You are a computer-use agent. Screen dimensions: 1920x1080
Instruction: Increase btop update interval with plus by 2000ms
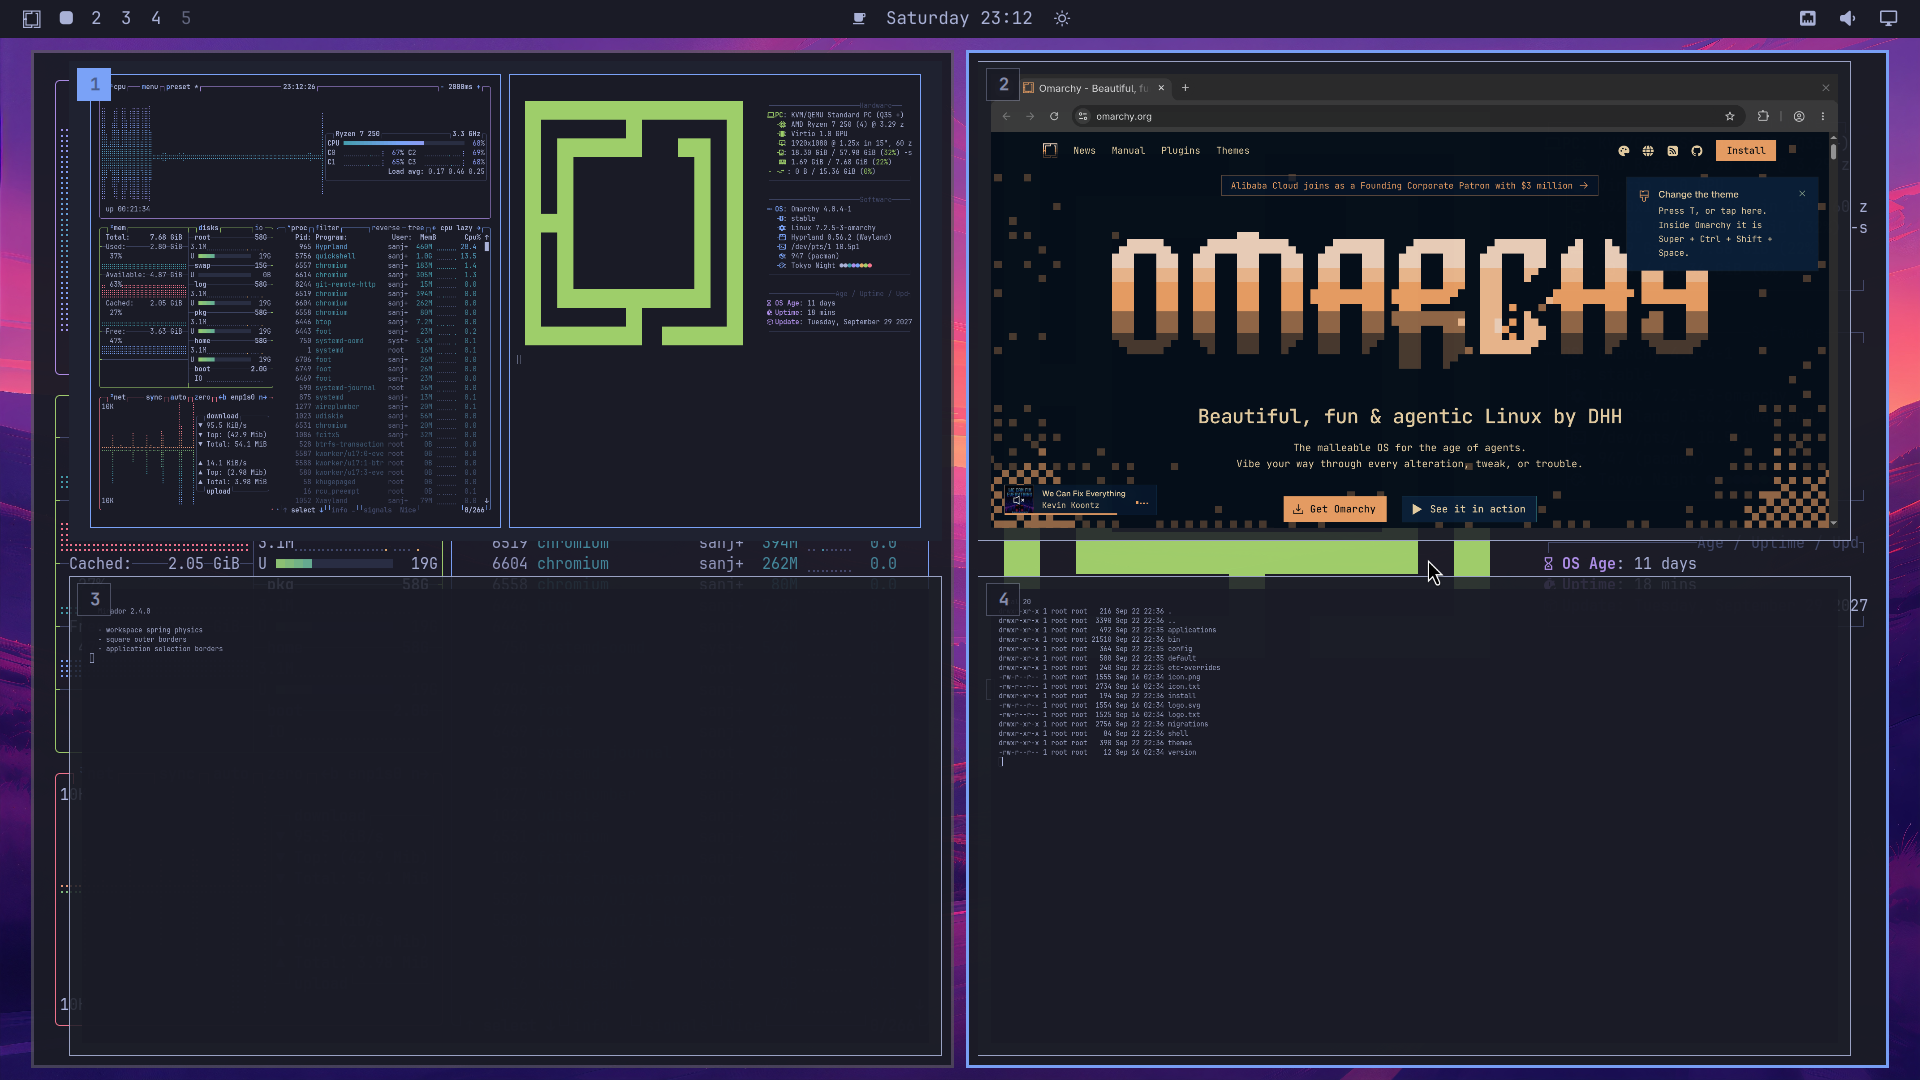click(480, 87)
